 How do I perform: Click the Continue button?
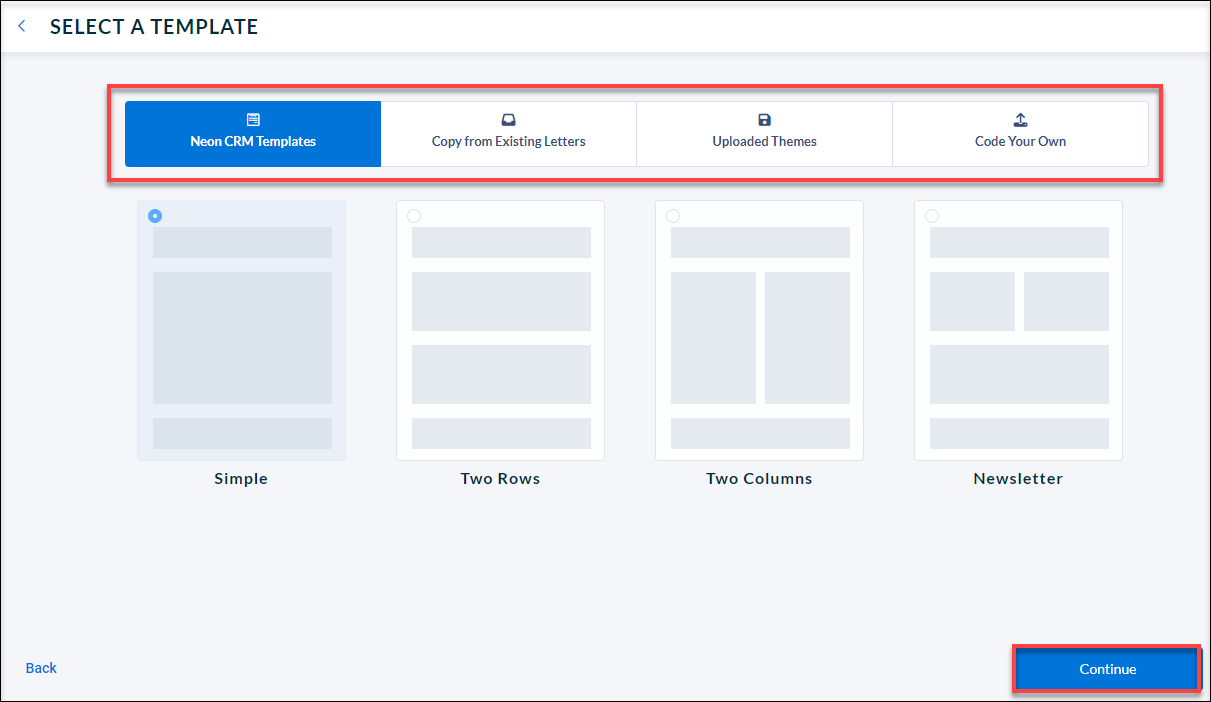click(x=1108, y=669)
